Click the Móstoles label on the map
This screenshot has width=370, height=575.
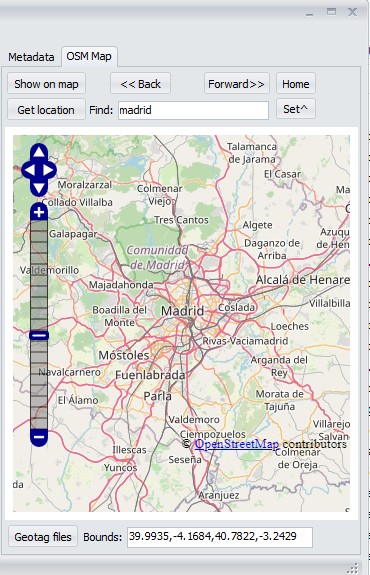point(124,355)
